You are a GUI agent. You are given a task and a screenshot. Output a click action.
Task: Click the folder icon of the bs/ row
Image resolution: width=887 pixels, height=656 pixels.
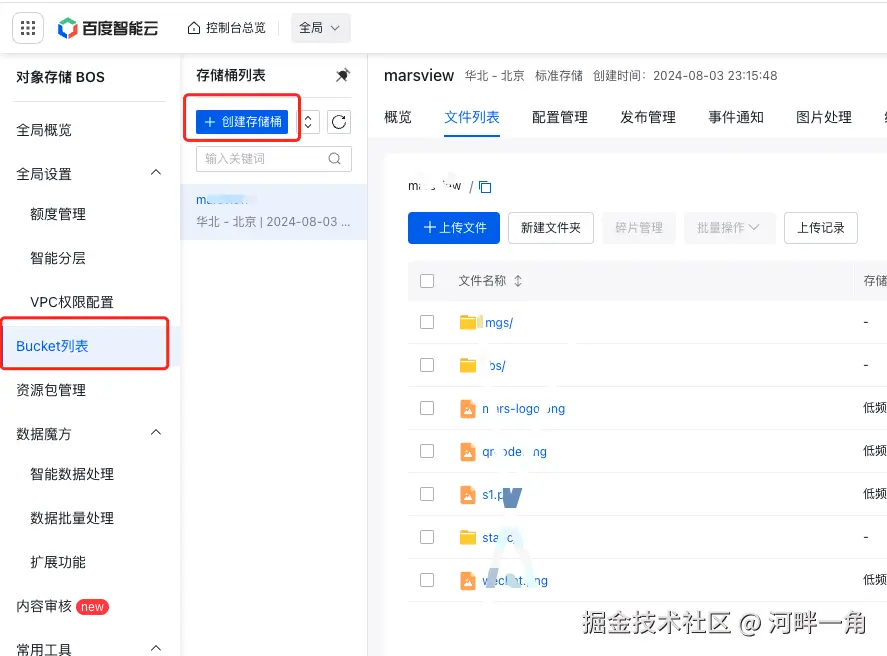pos(468,365)
